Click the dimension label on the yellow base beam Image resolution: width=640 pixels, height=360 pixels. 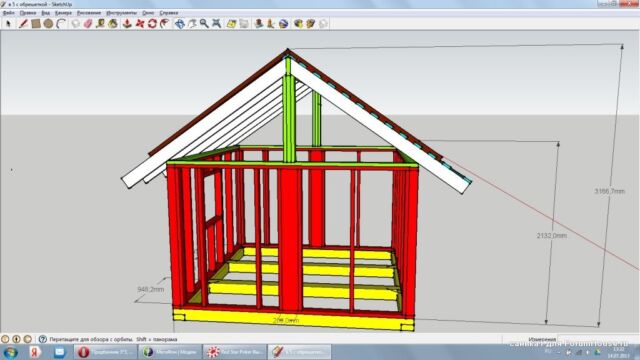(x=286, y=320)
